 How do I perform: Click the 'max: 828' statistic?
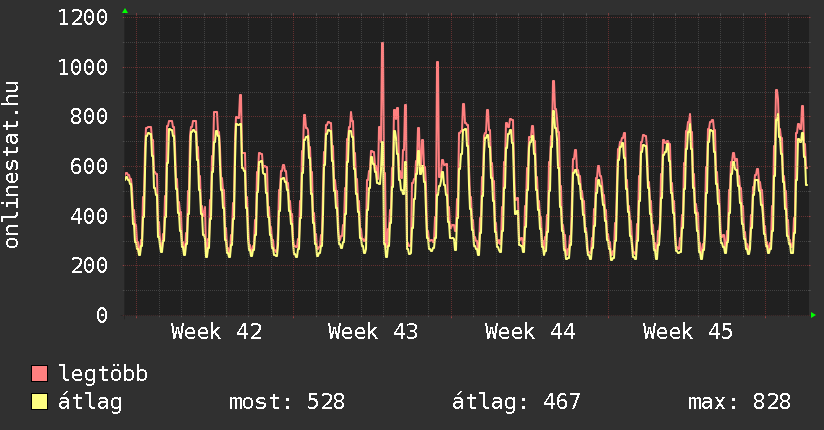click(x=739, y=402)
